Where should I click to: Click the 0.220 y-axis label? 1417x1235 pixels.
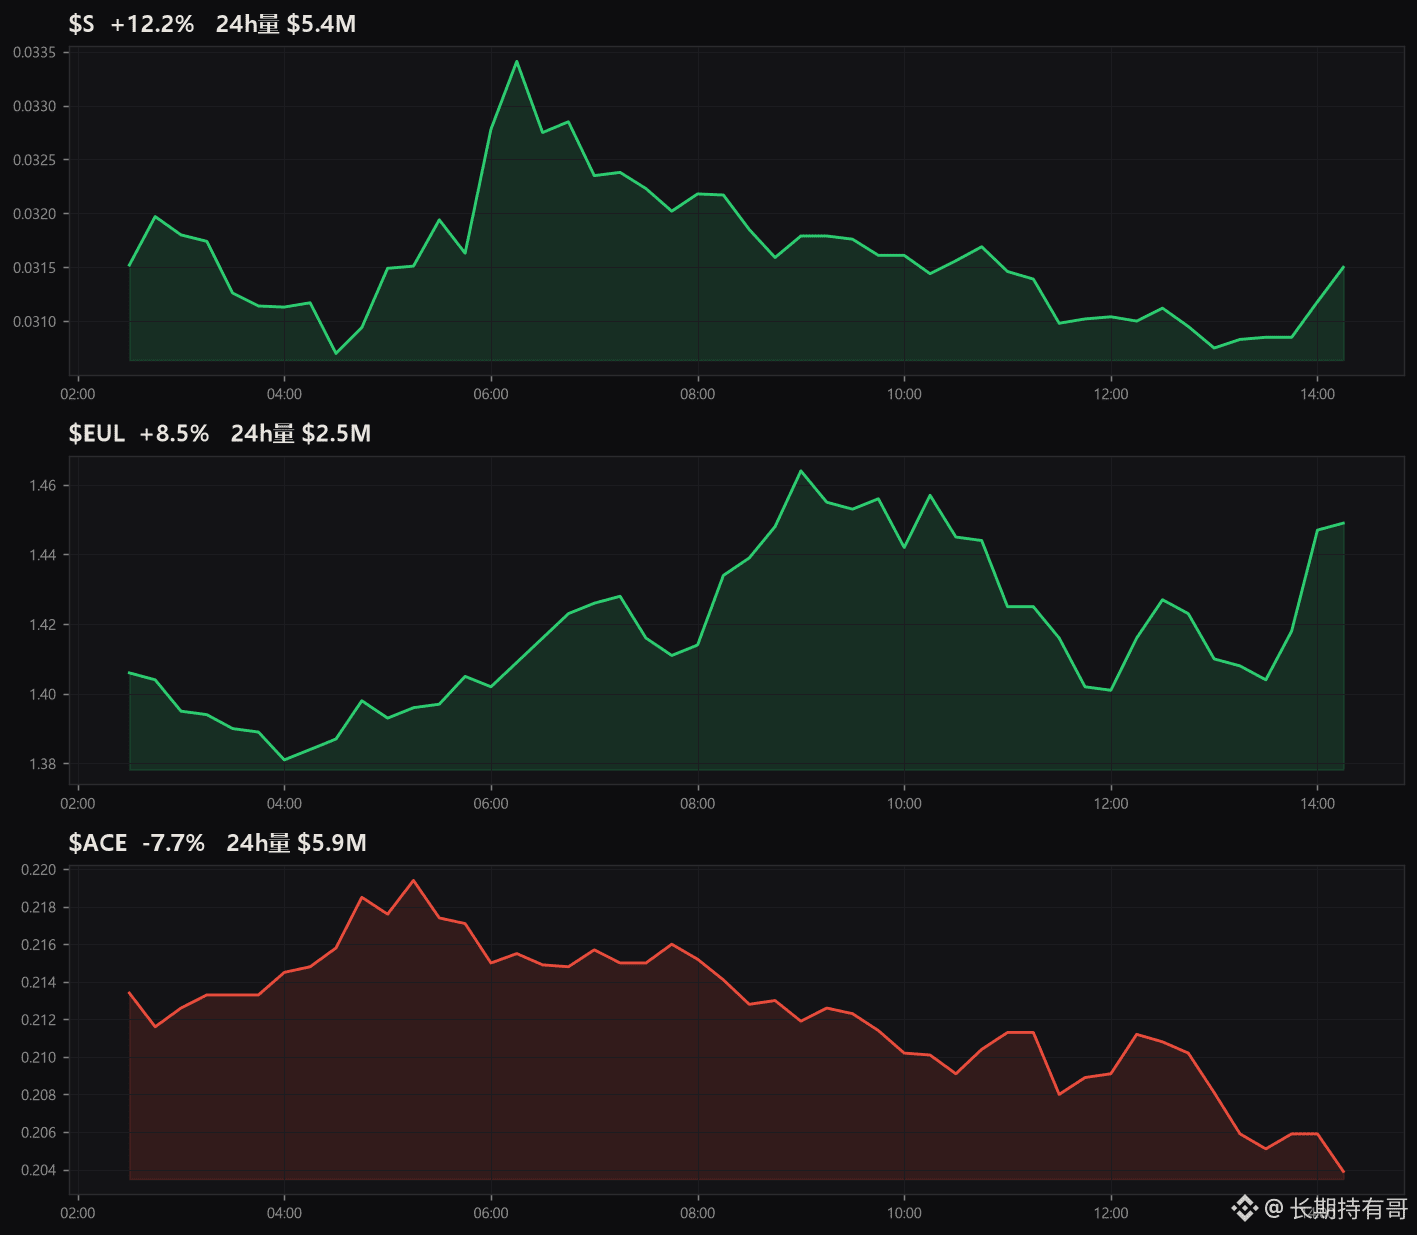(38, 870)
